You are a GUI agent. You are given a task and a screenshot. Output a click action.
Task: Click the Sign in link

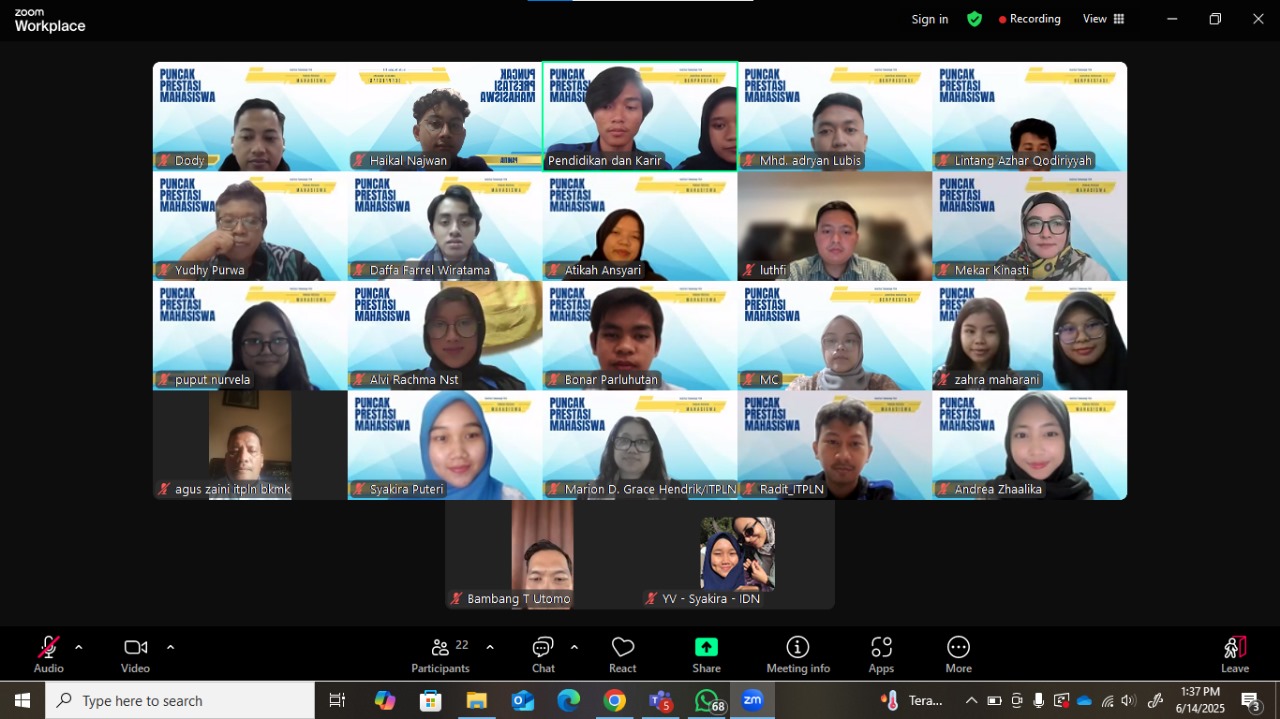pyautogui.click(x=929, y=19)
